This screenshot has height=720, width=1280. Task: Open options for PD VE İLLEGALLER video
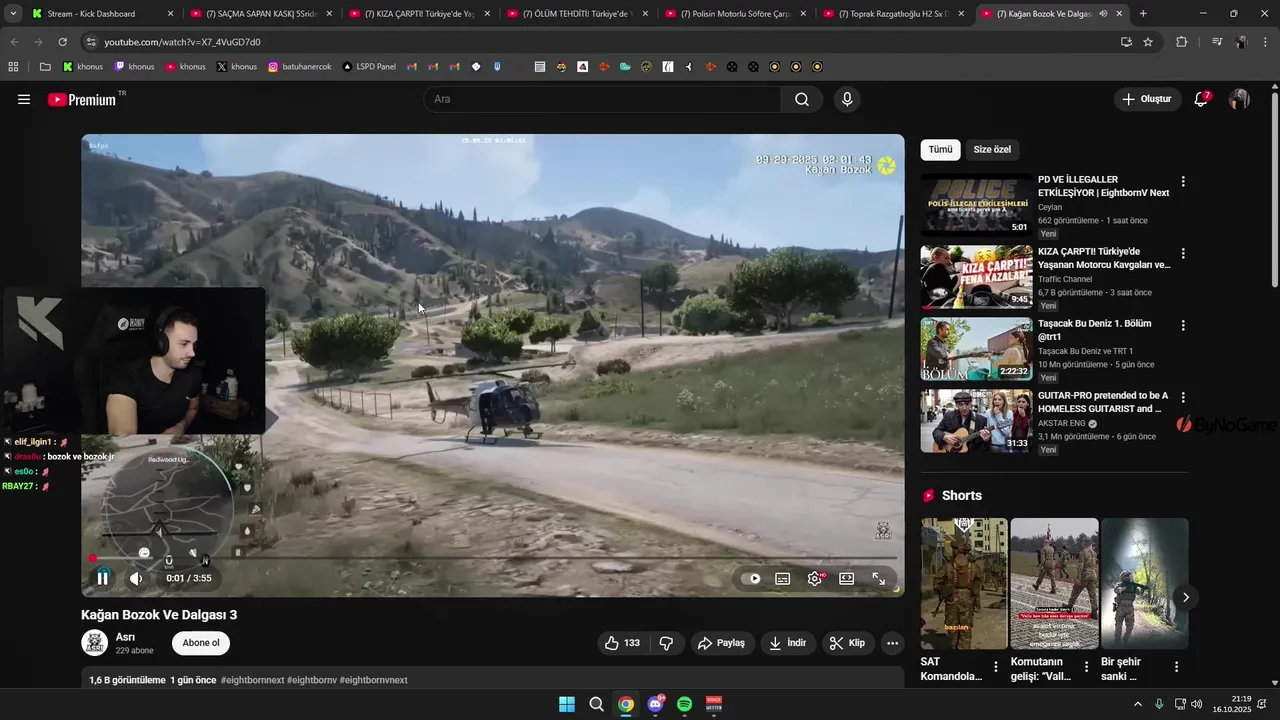(1183, 182)
